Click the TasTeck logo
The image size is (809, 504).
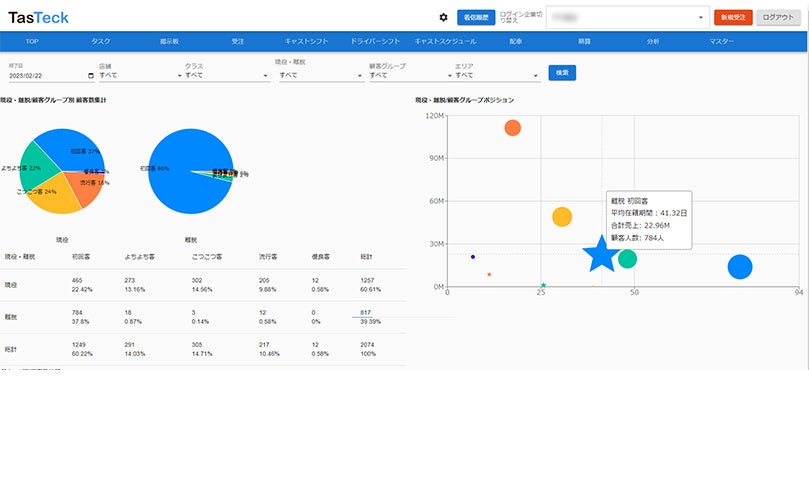(38, 18)
